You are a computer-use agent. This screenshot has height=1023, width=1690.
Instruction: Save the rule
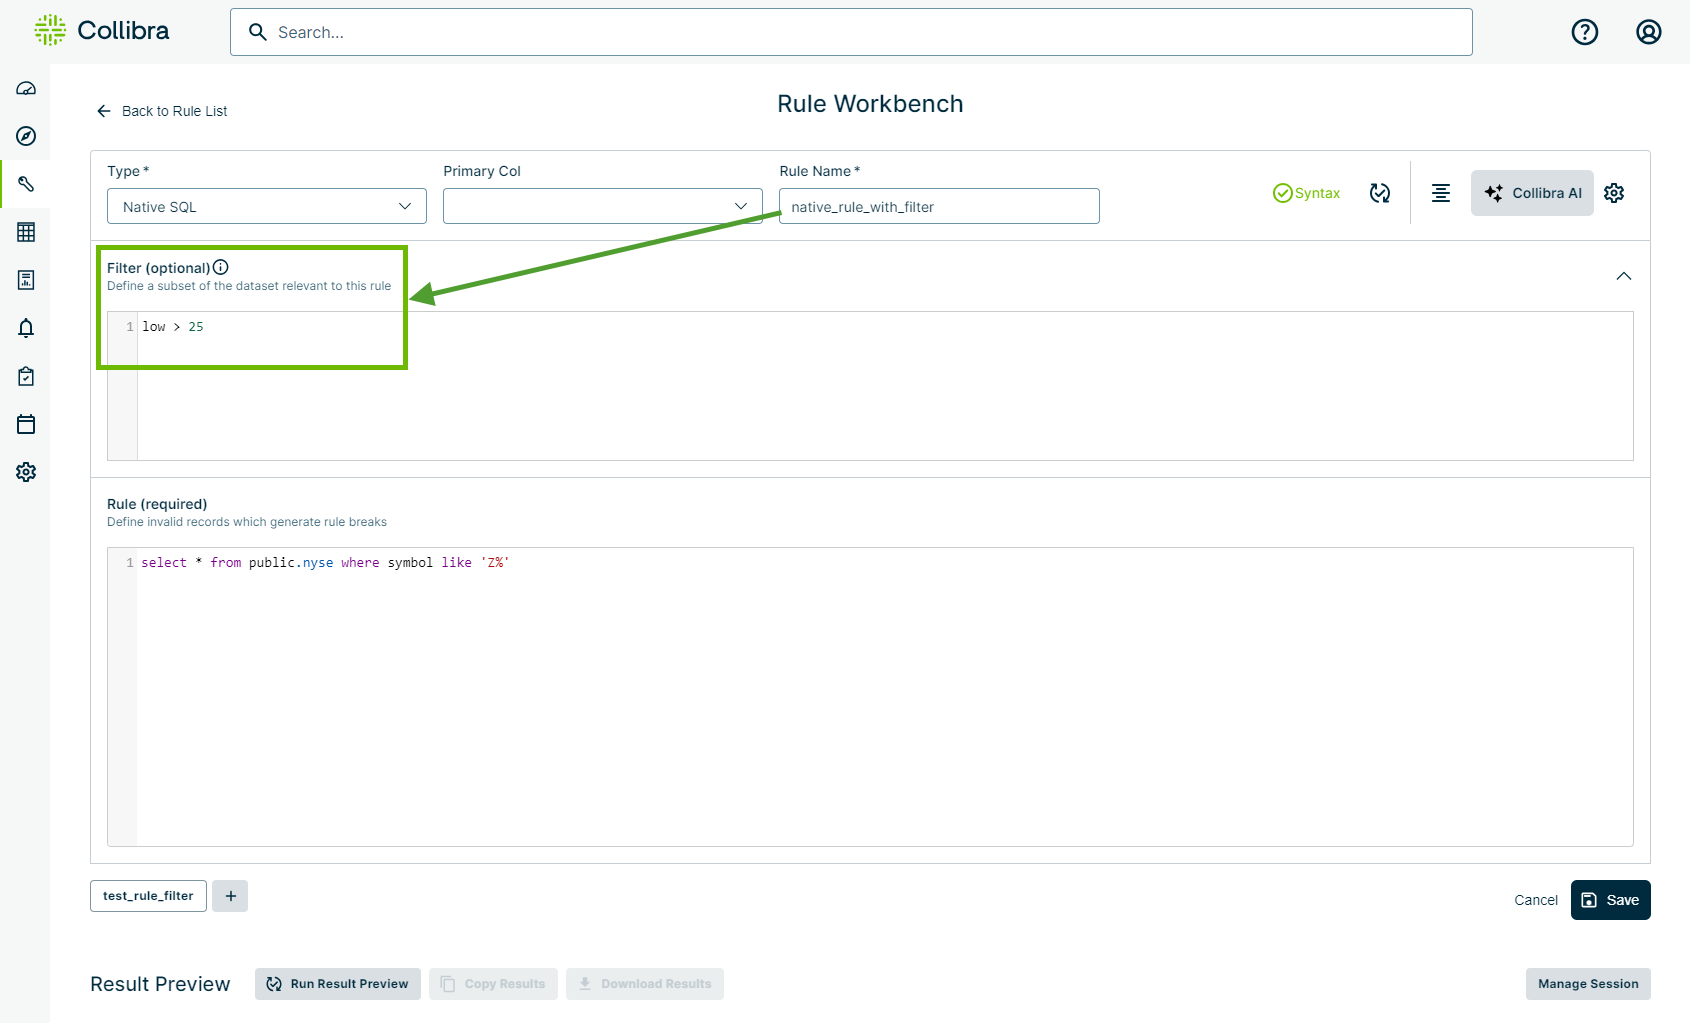pyautogui.click(x=1611, y=900)
